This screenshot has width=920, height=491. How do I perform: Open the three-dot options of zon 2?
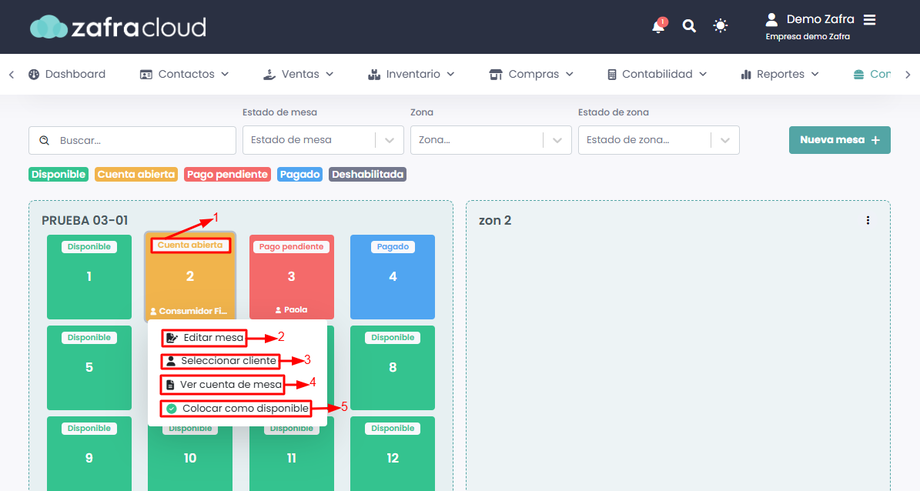[x=868, y=221]
